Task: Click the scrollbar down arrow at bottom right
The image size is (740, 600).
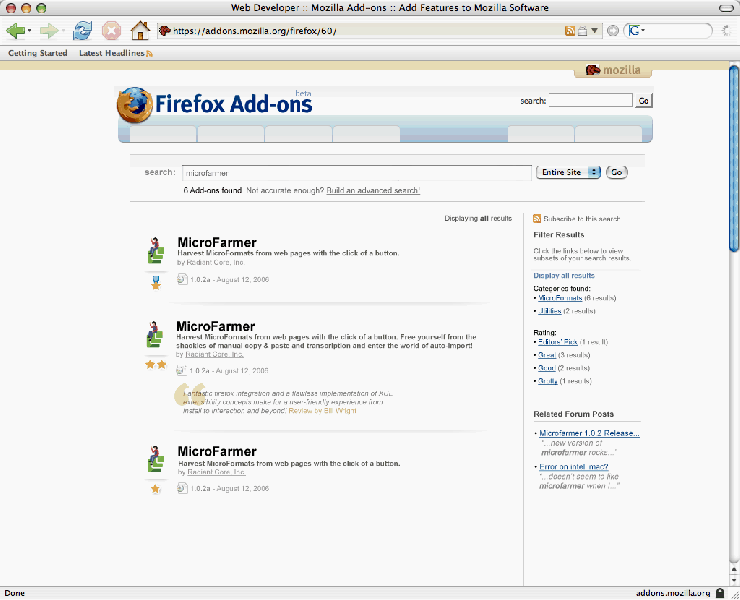Action: (x=734, y=580)
